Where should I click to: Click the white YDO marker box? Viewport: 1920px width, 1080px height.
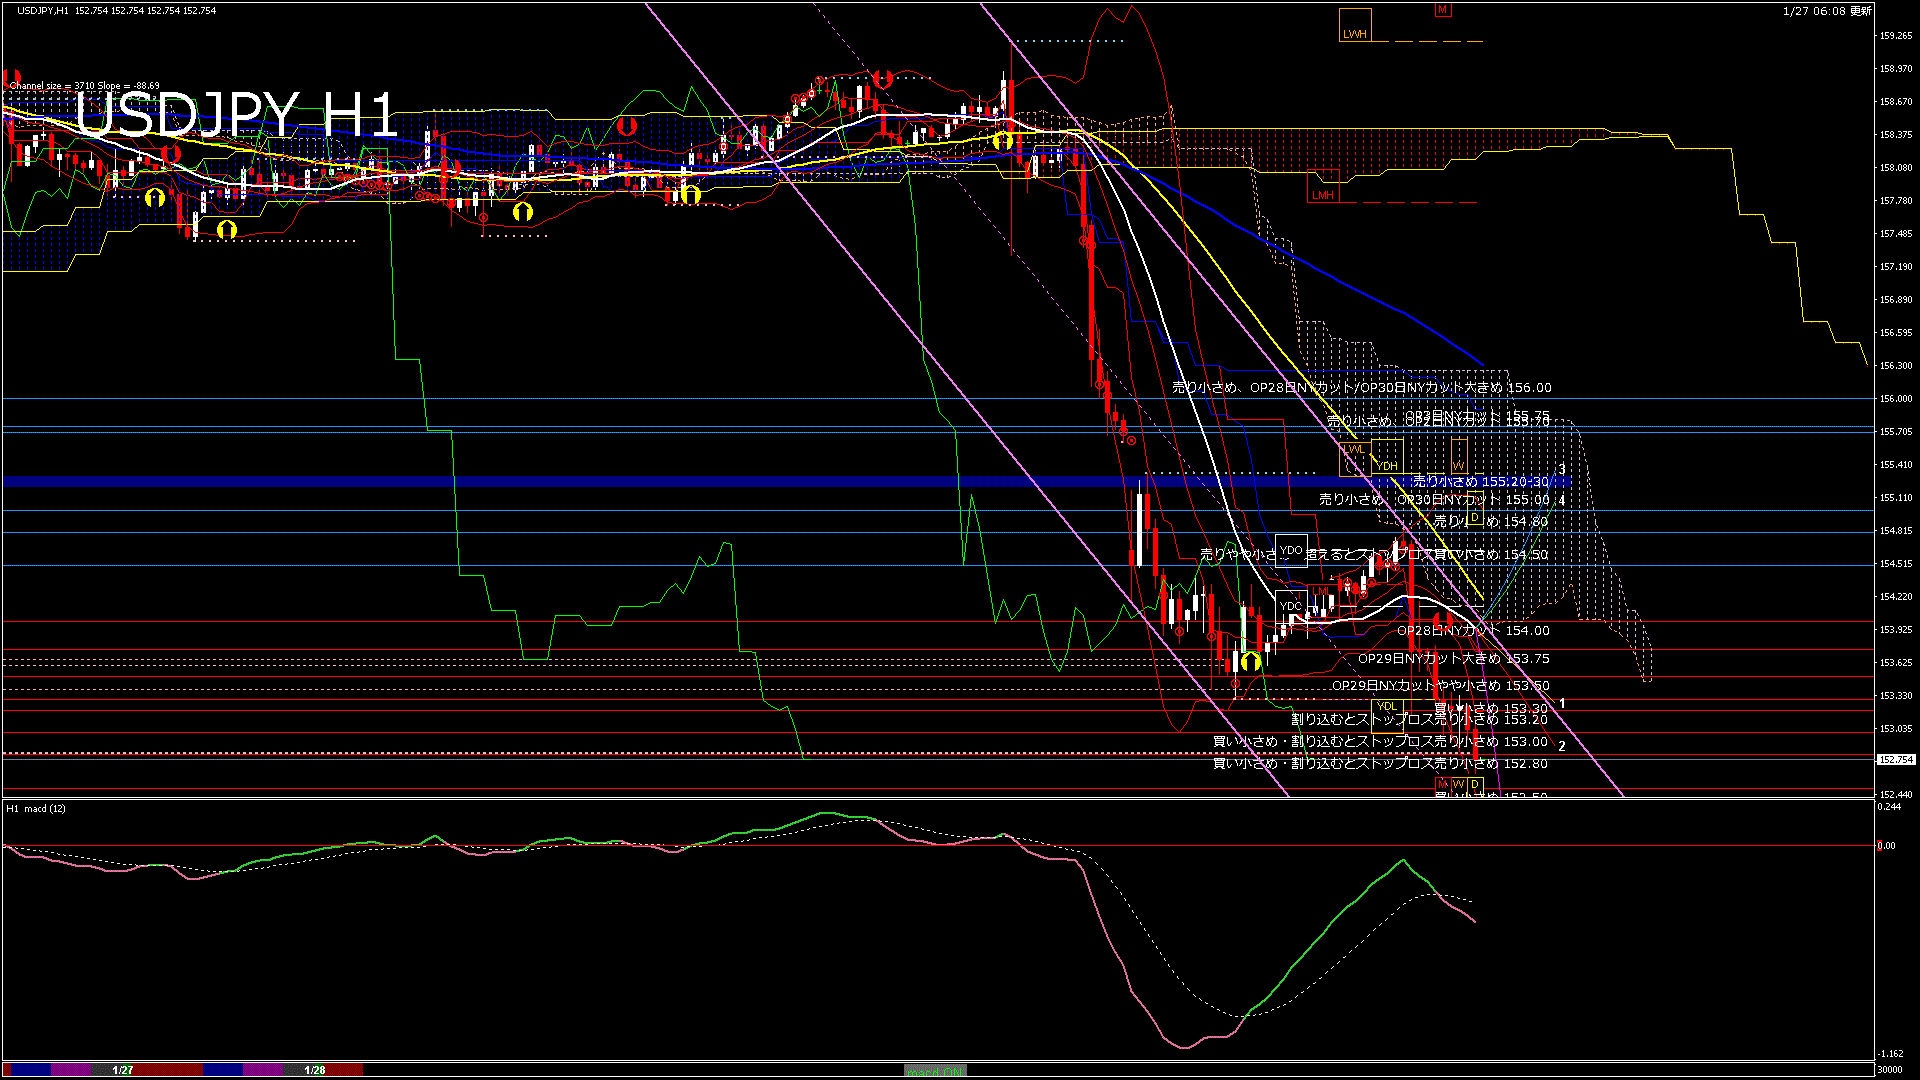pos(1291,550)
